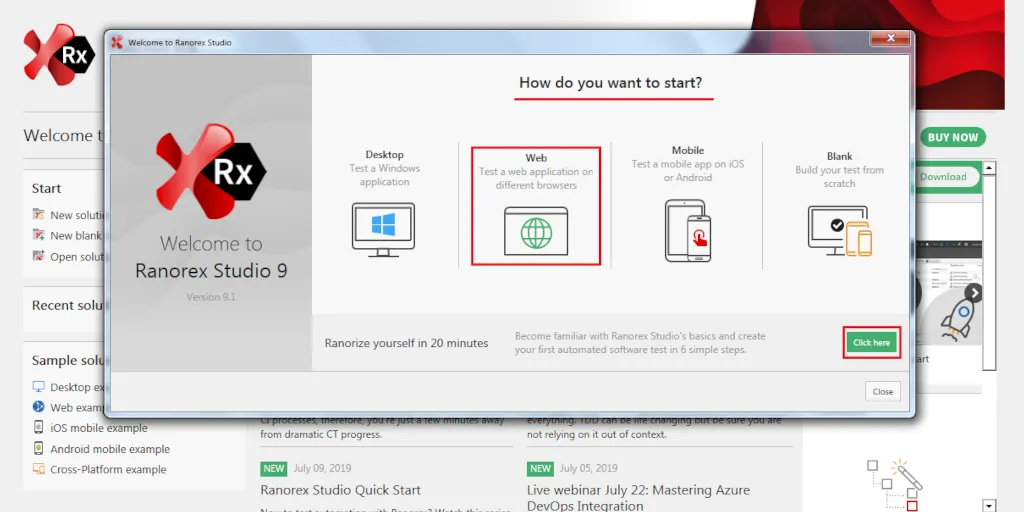This screenshot has width=1024, height=512.
Task: Click the NEW badge beside July 05, 2019
Action: pyautogui.click(x=540, y=468)
